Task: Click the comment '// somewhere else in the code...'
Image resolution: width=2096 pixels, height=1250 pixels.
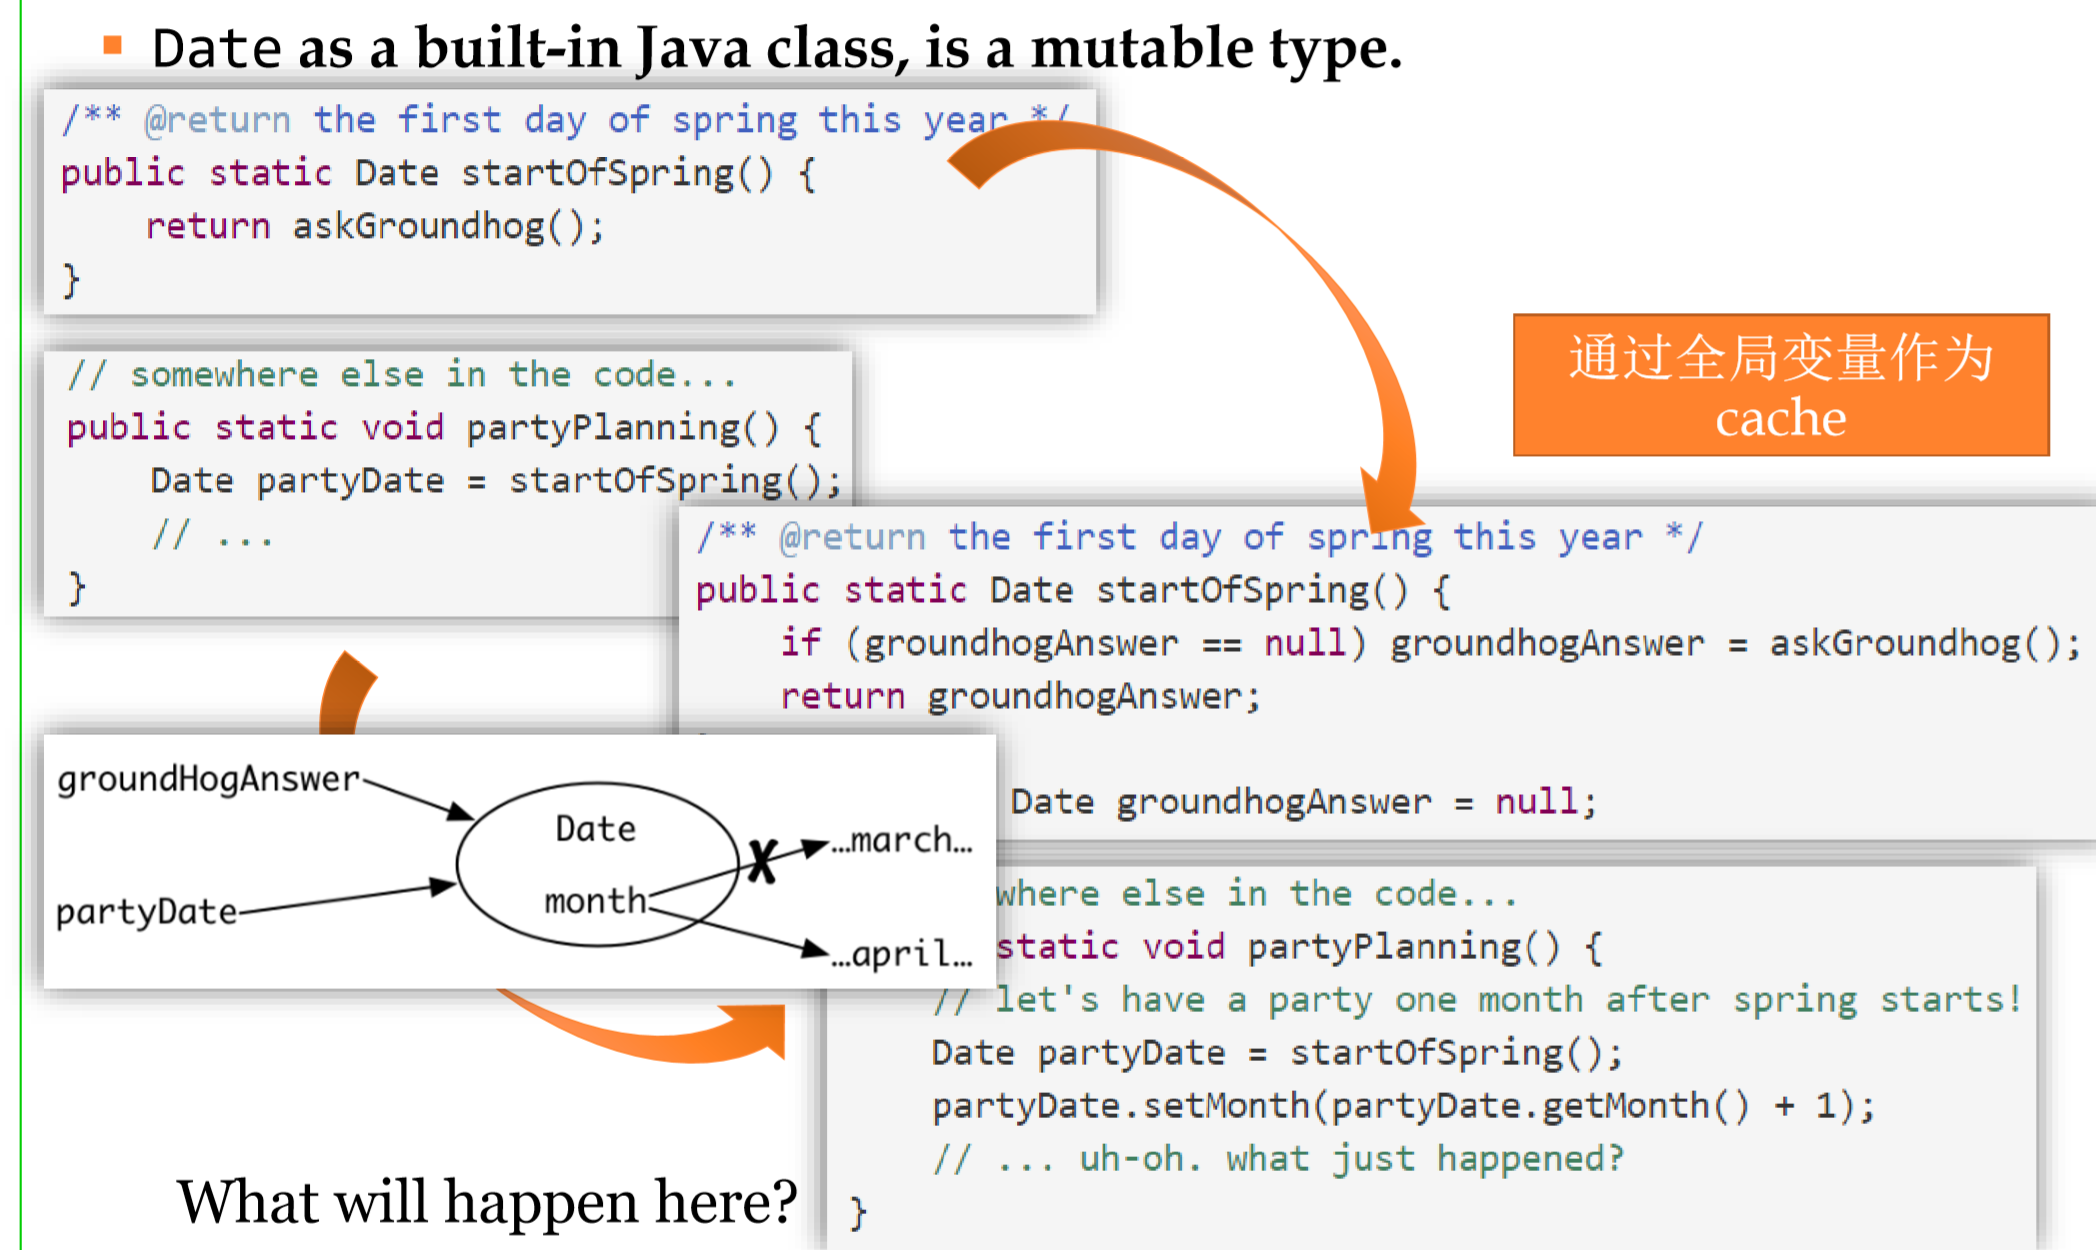Action: click(x=401, y=375)
